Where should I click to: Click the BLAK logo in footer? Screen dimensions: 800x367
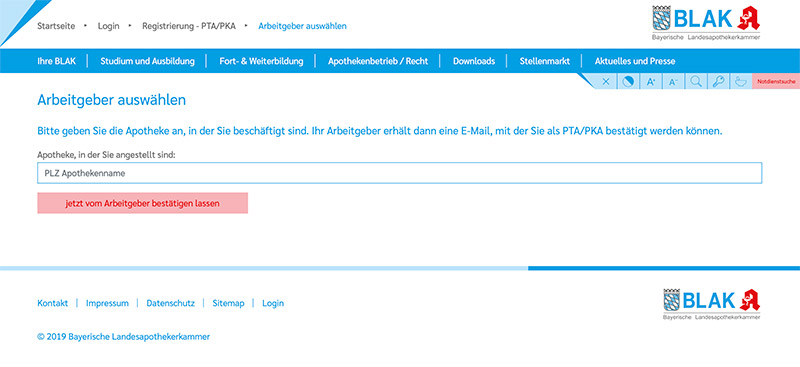(x=712, y=304)
